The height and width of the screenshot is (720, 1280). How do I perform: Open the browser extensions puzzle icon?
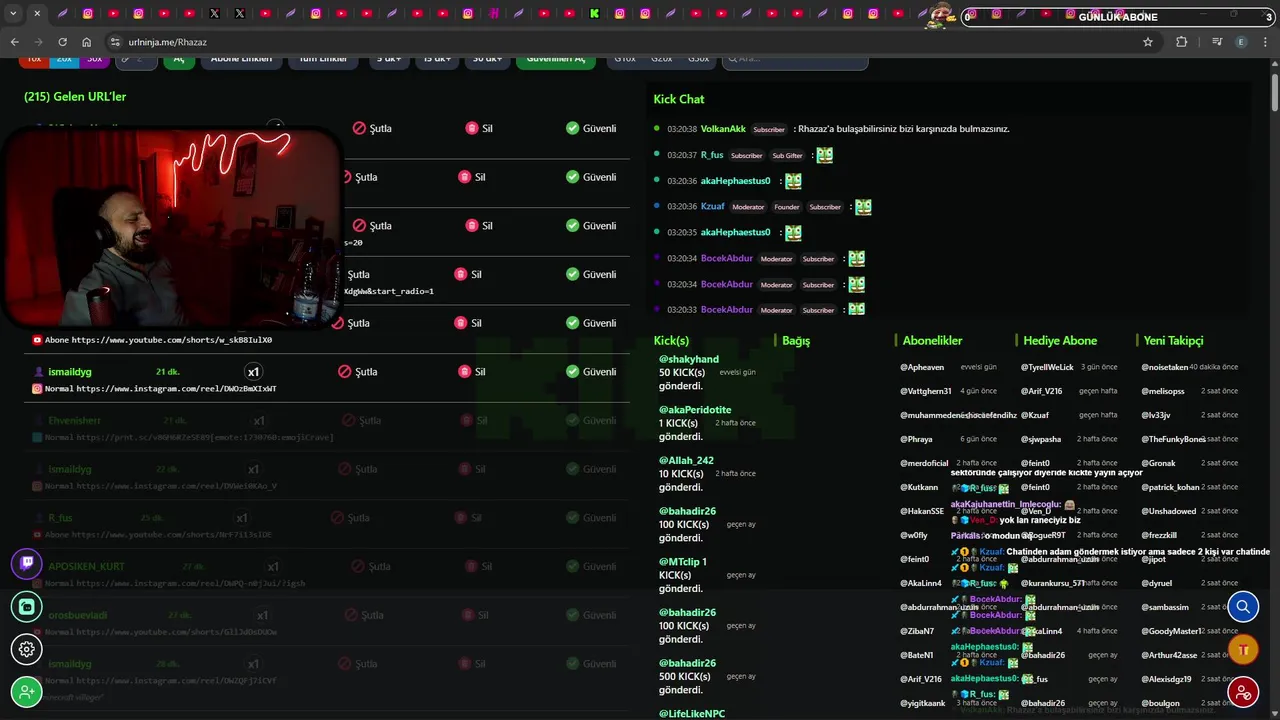click(x=1182, y=42)
